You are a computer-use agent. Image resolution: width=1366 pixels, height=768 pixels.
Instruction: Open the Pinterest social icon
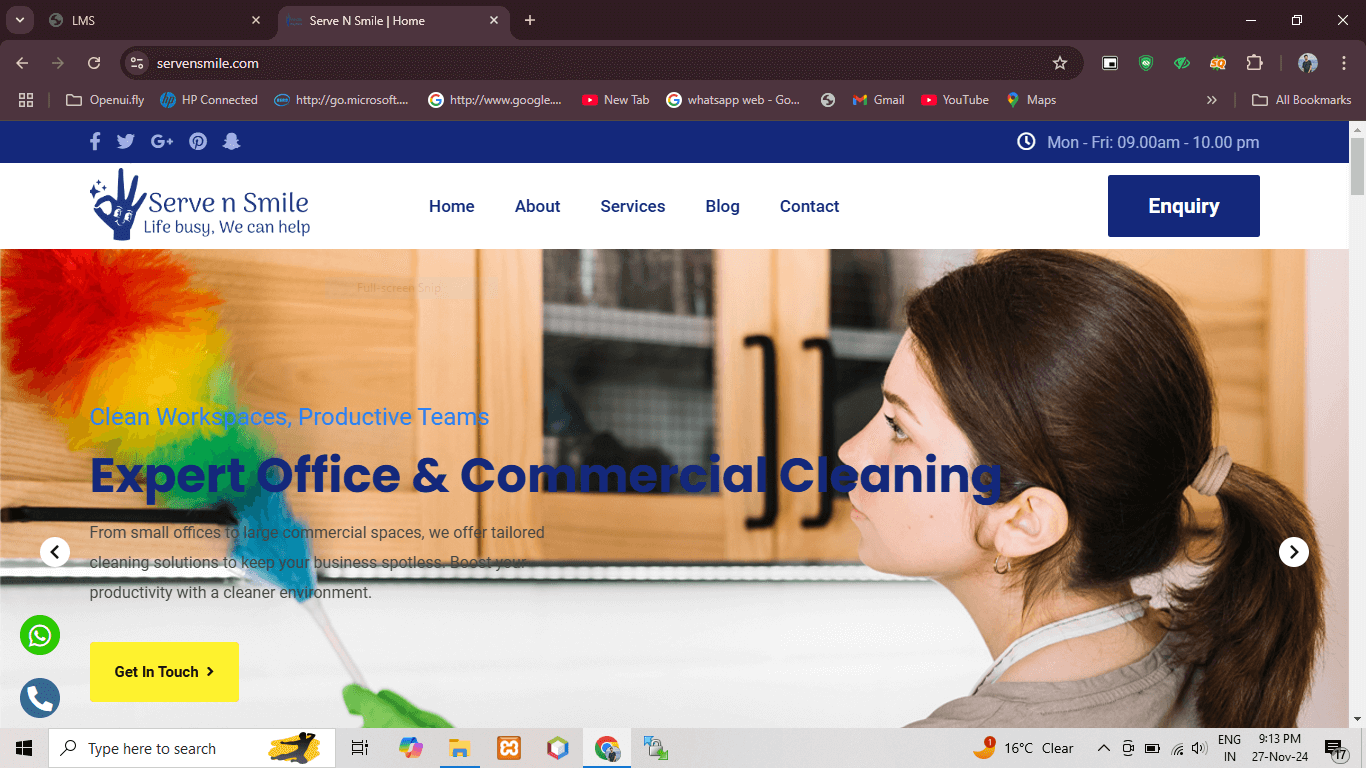point(198,142)
